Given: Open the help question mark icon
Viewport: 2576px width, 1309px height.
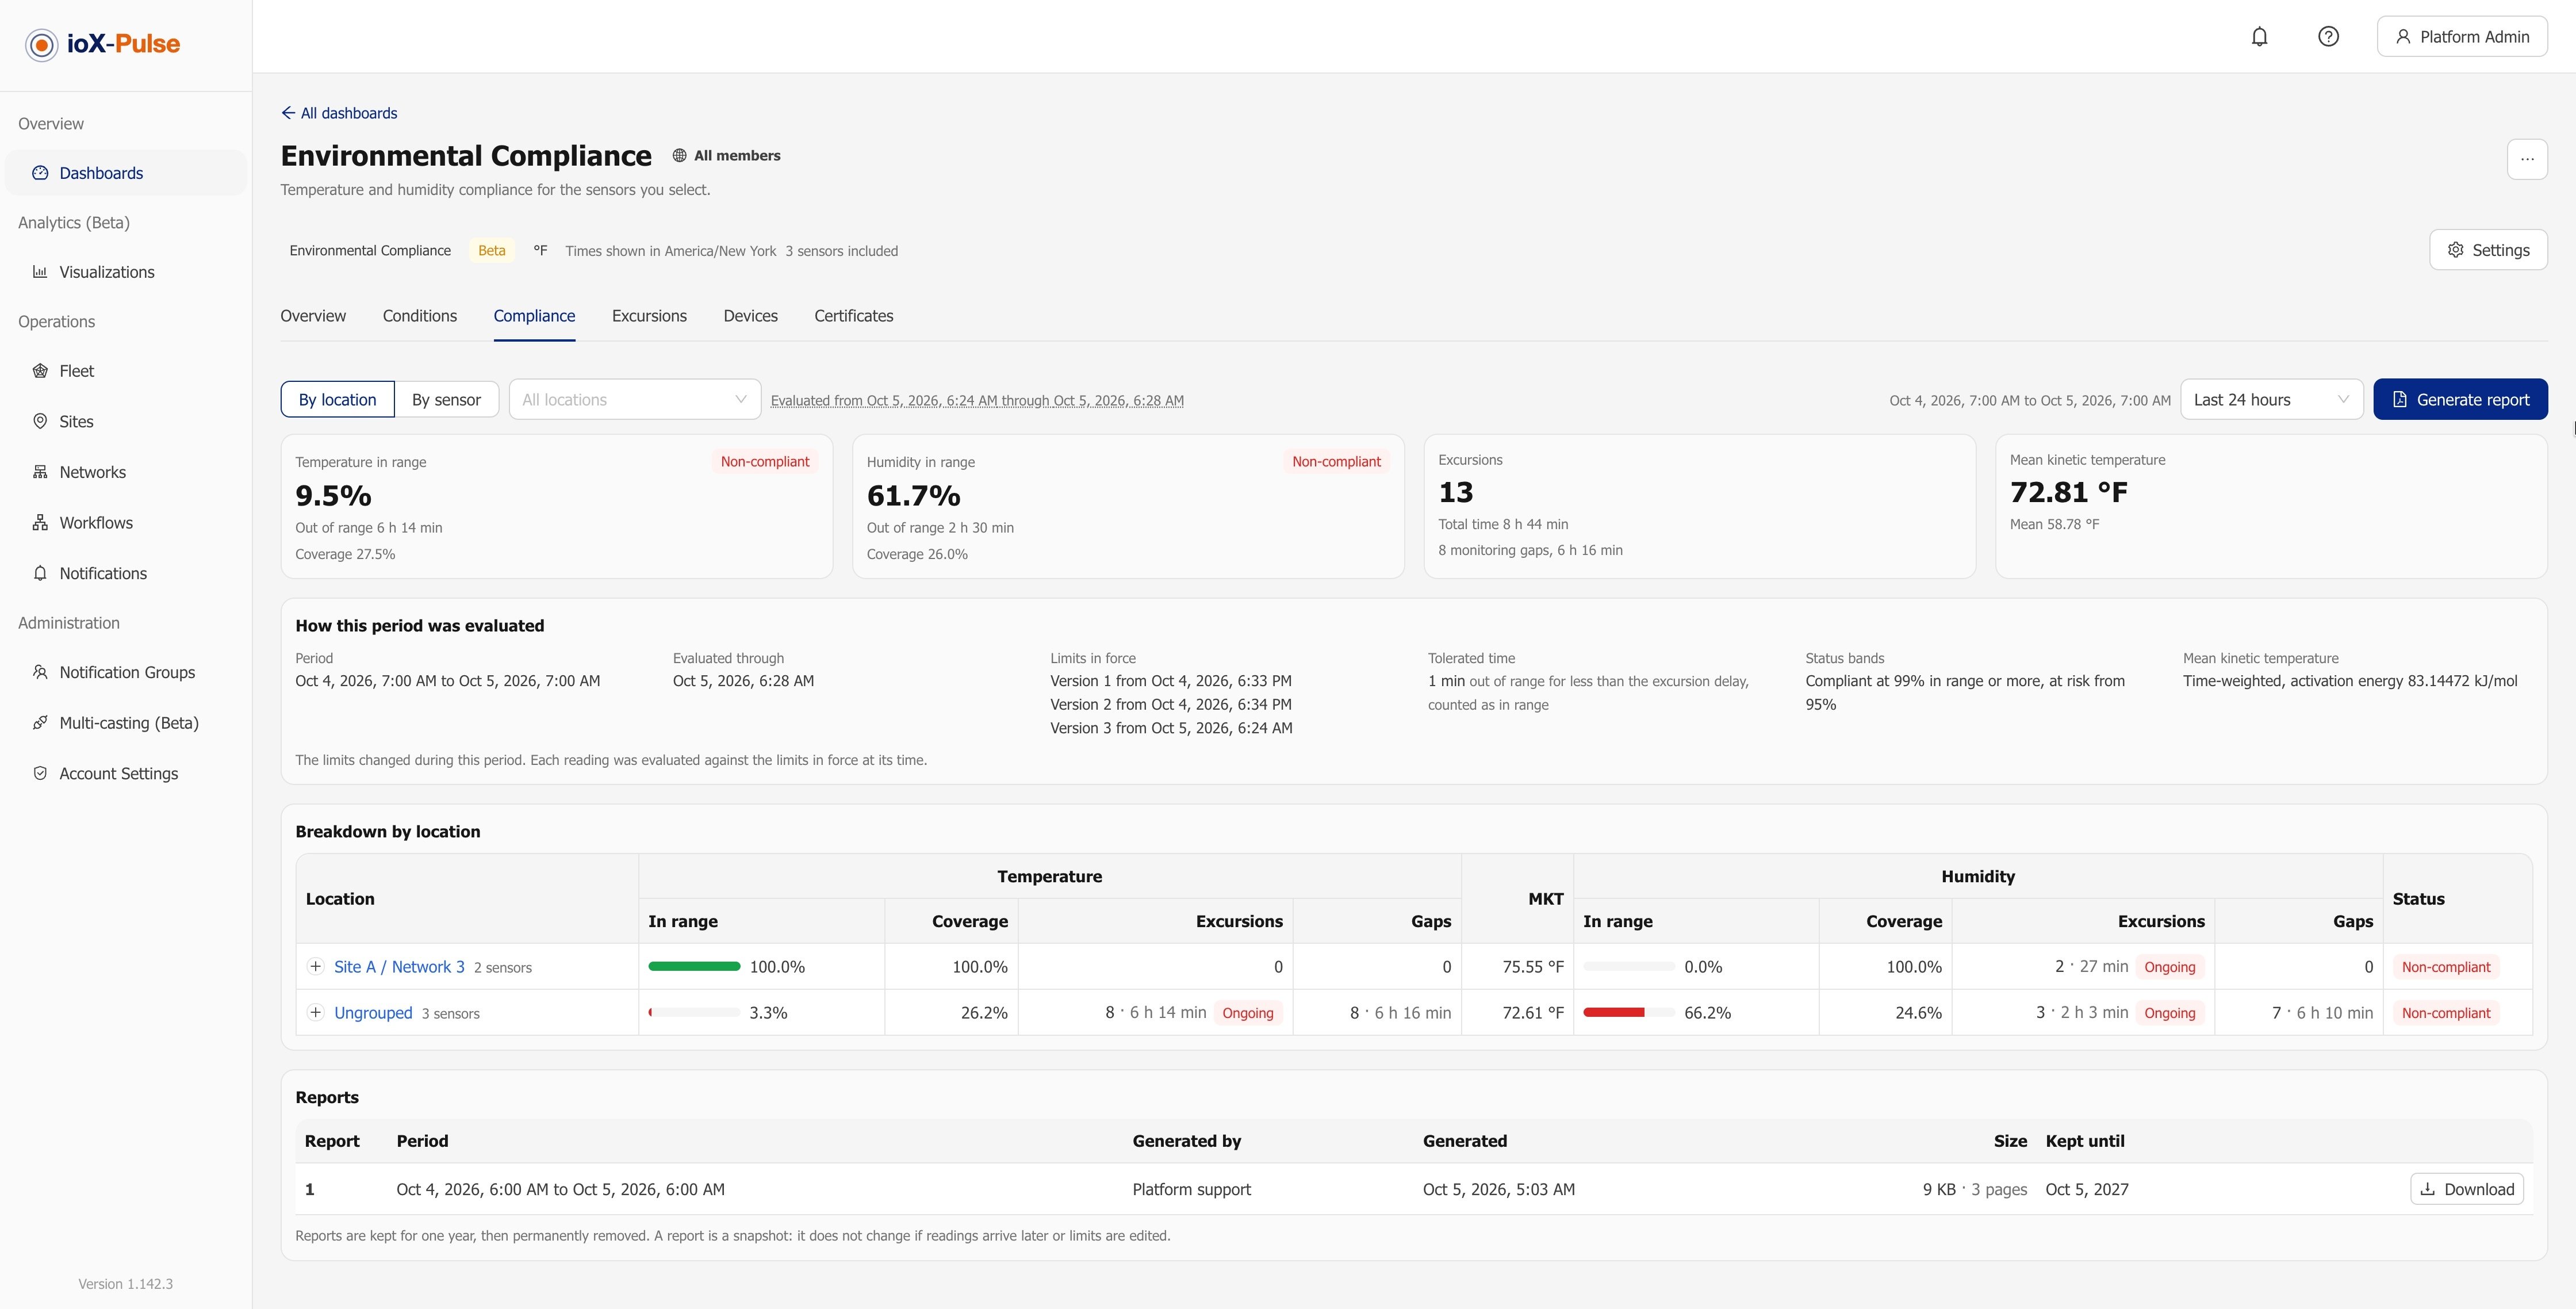Looking at the screenshot, I should 2328,37.
